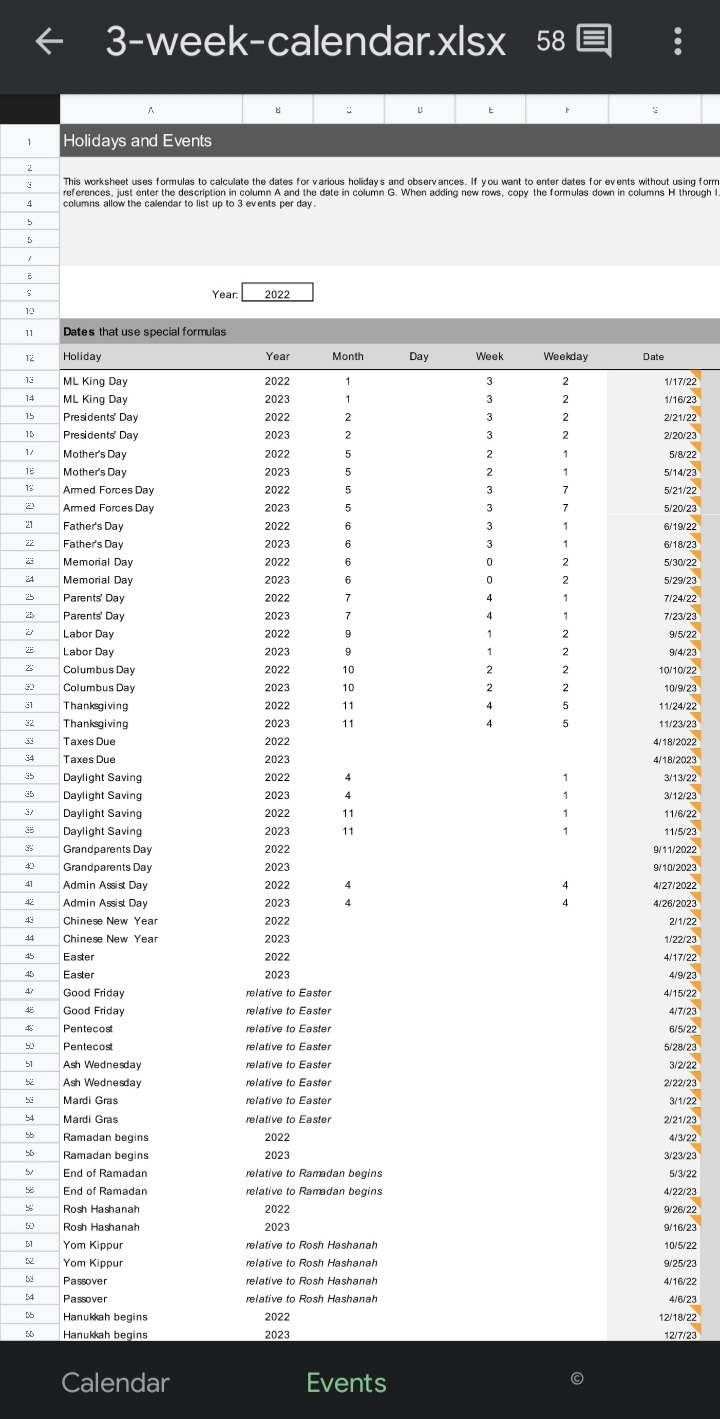720x1419 pixels.
Task: Select date cell 1/17/22
Action: pyautogui.click(x=655, y=381)
